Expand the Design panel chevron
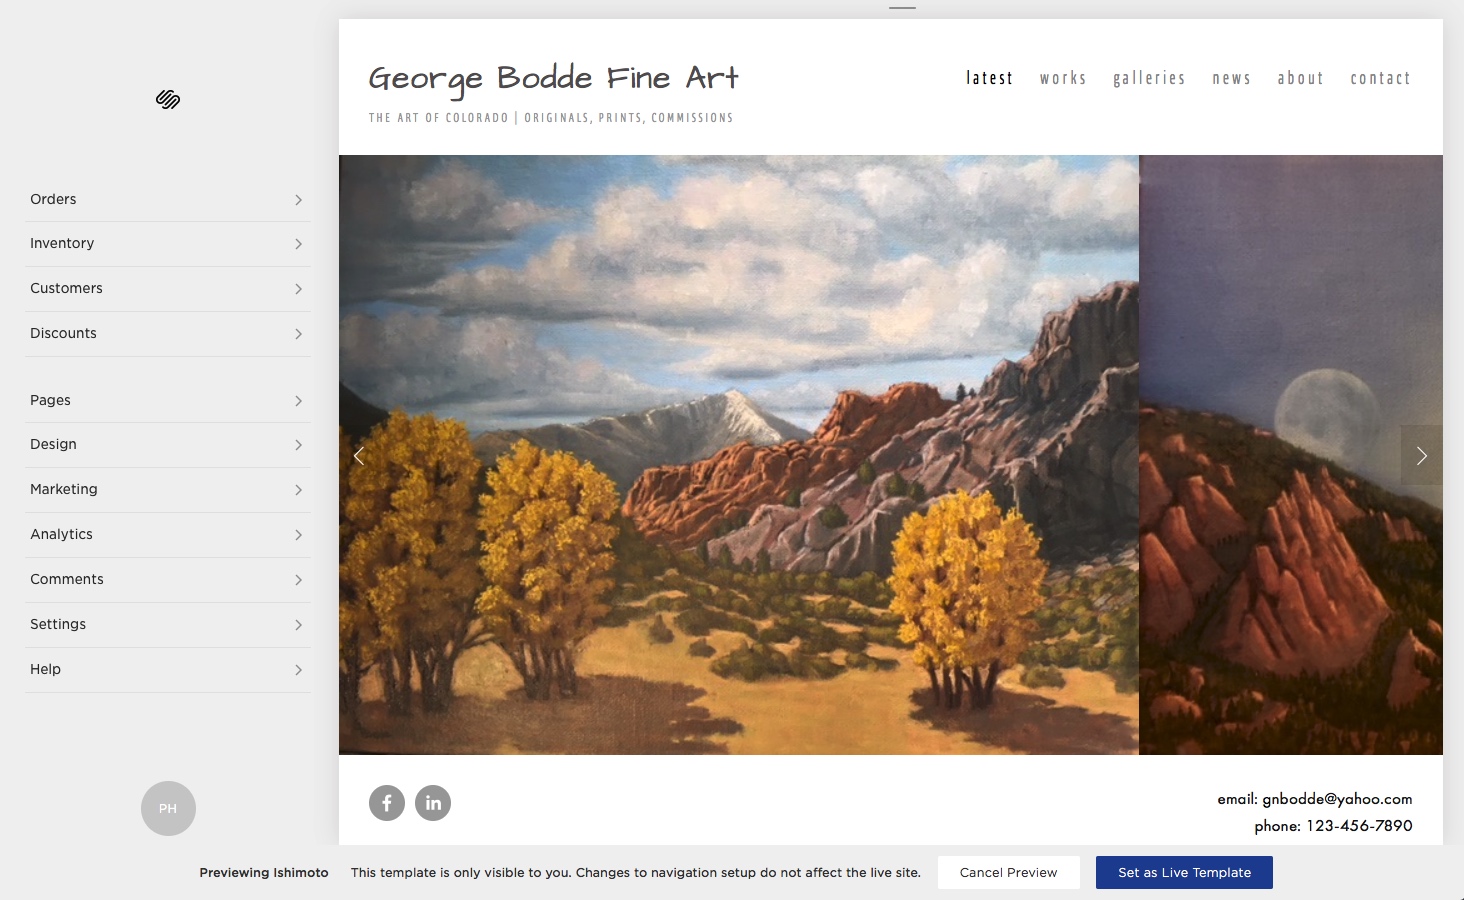This screenshot has width=1464, height=900. point(298,445)
